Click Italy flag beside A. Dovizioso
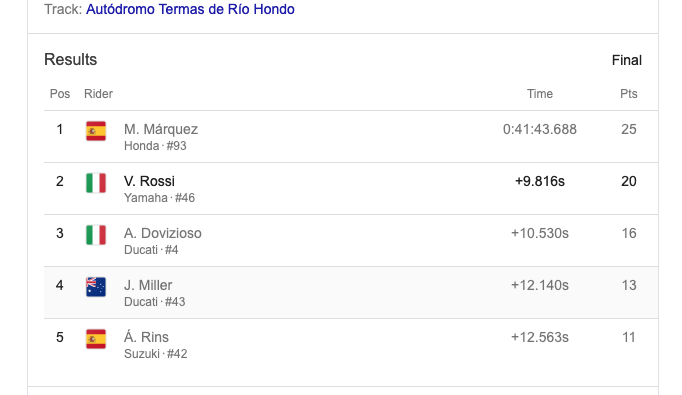 [x=96, y=235]
